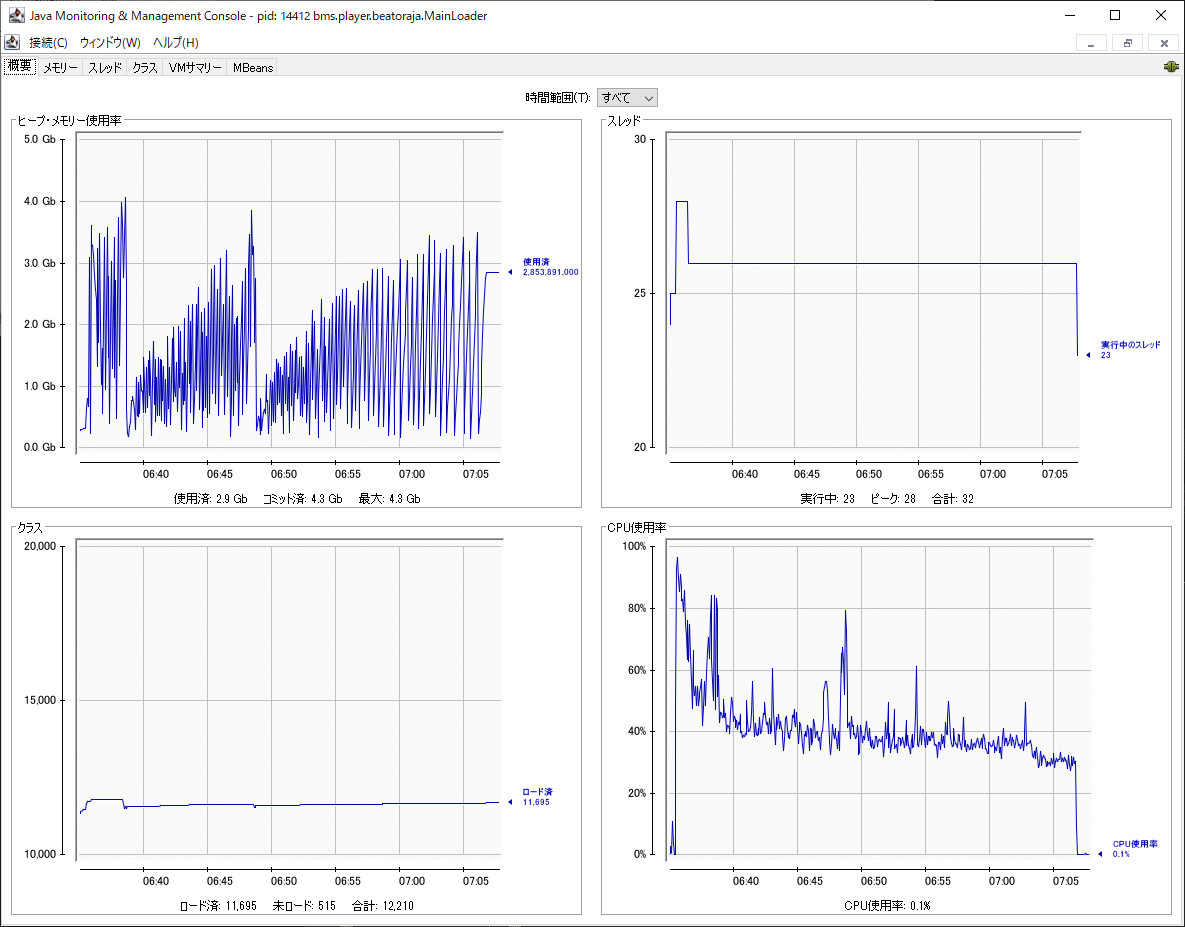Switch to the メモリー tab

(x=60, y=67)
